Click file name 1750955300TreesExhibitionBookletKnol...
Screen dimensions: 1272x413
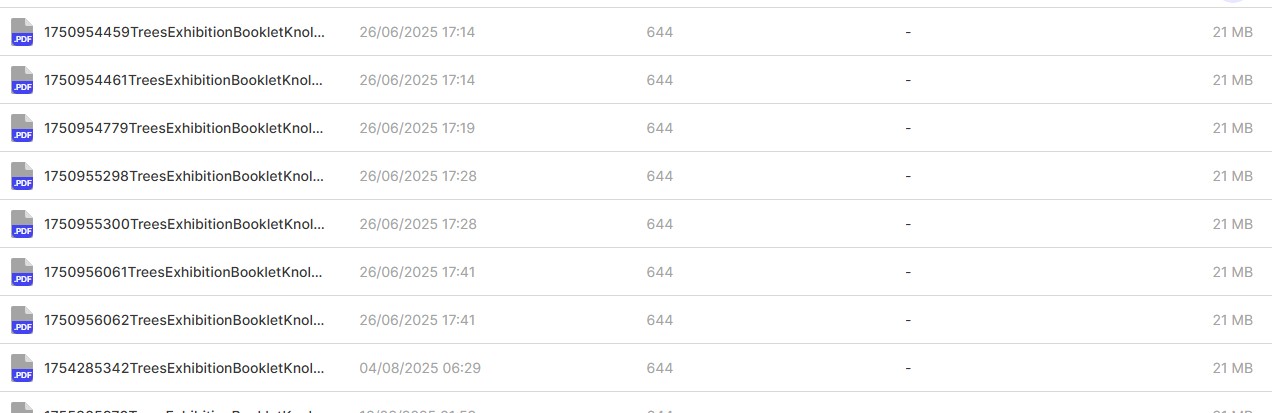184,224
